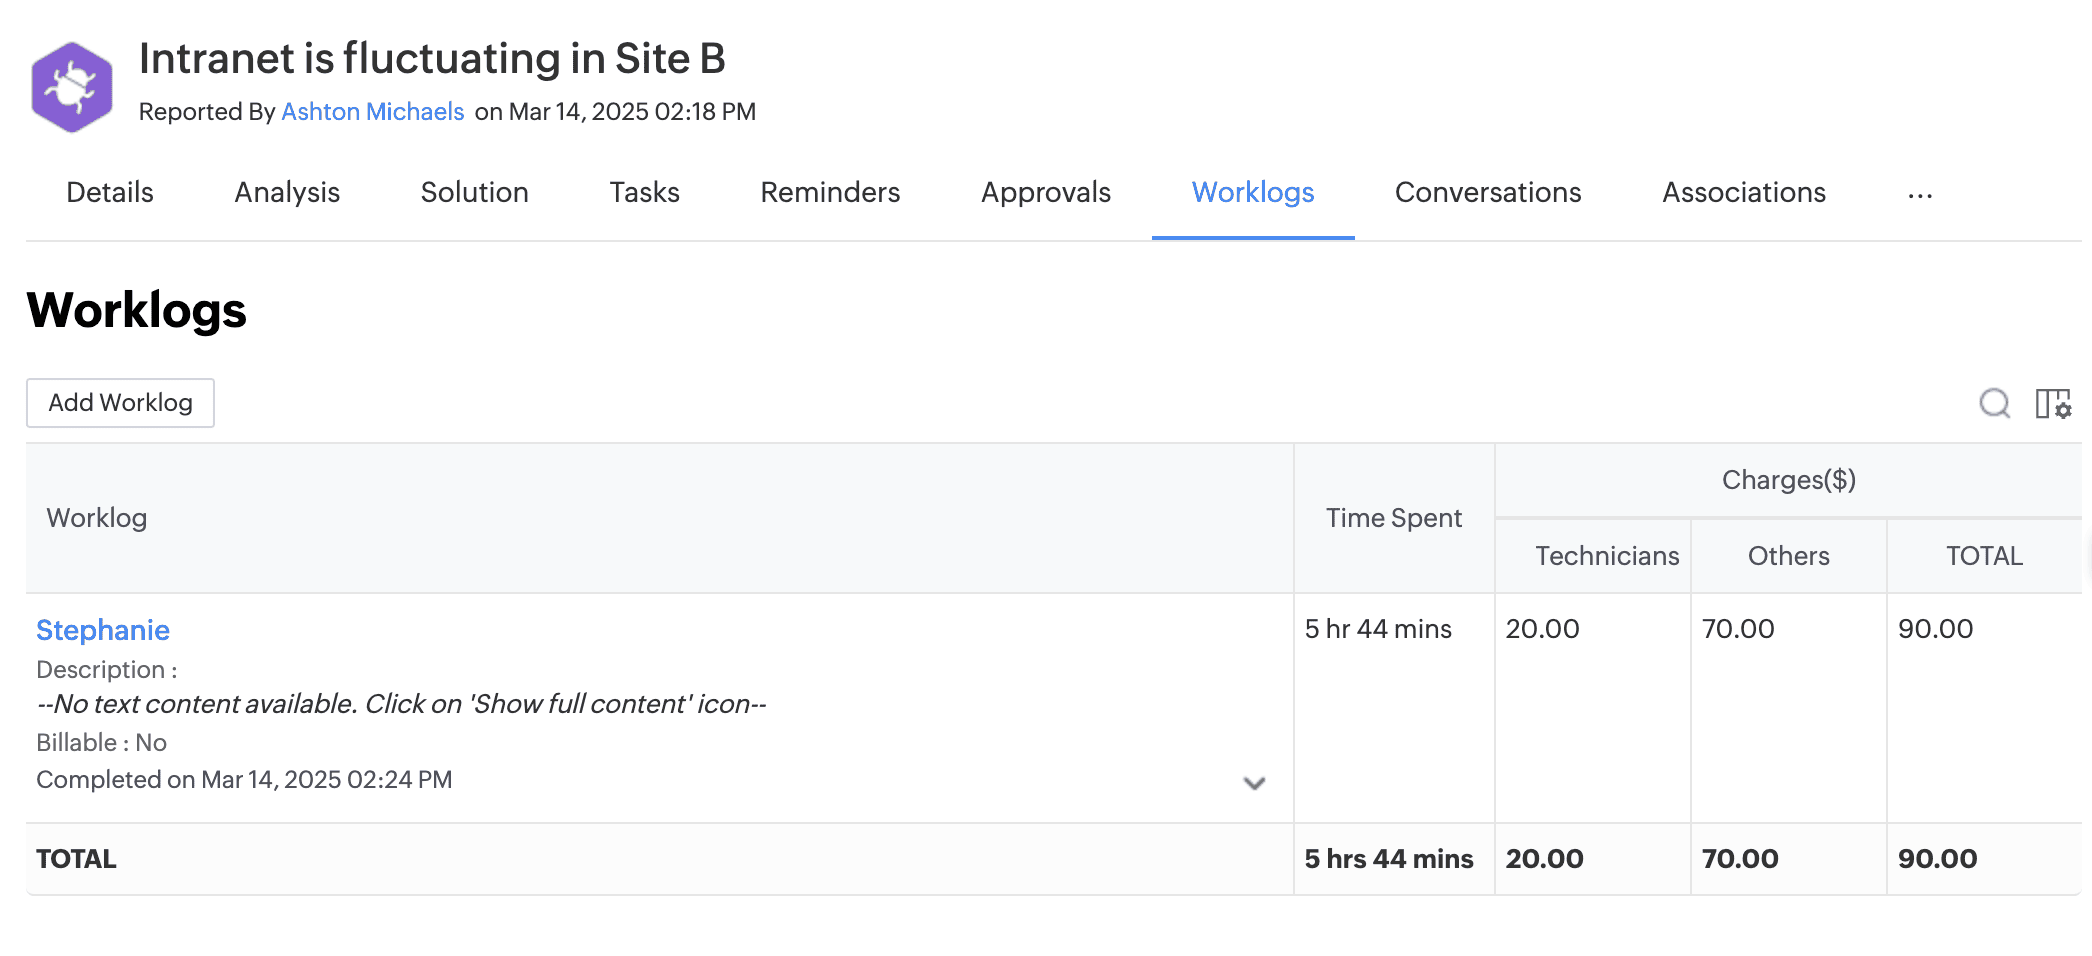Click the Technicians charges column header
The width and height of the screenshot is (2092, 956).
coord(1606,556)
